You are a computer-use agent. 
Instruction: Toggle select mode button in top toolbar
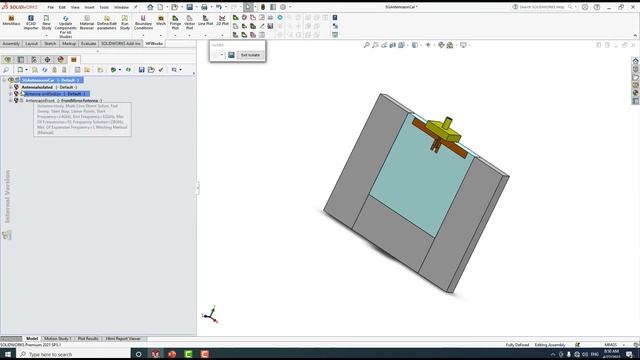(x=248, y=7)
